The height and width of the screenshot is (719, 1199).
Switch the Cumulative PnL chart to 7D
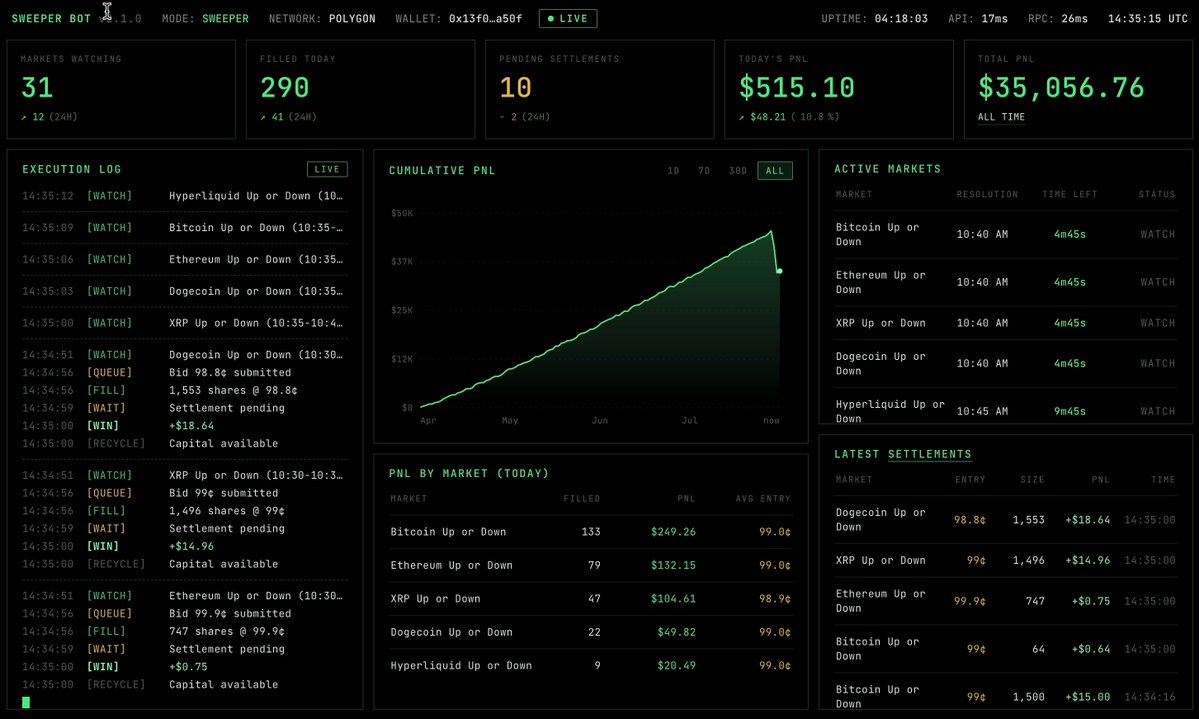pos(703,171)
